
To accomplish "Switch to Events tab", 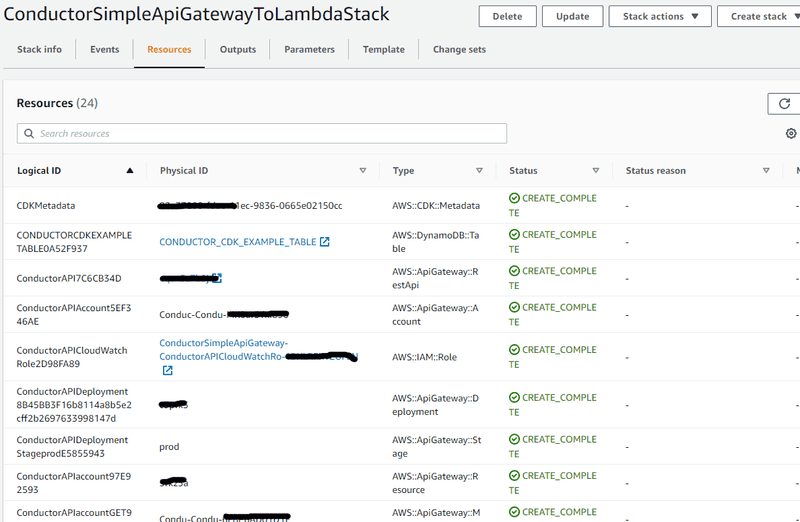I will click(105, 49).
